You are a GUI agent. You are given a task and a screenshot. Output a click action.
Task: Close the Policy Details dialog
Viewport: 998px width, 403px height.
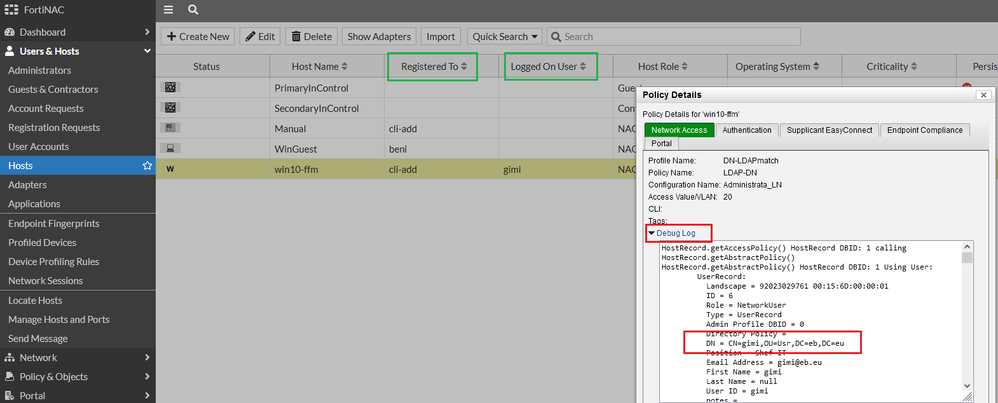(x=981, y=95)
